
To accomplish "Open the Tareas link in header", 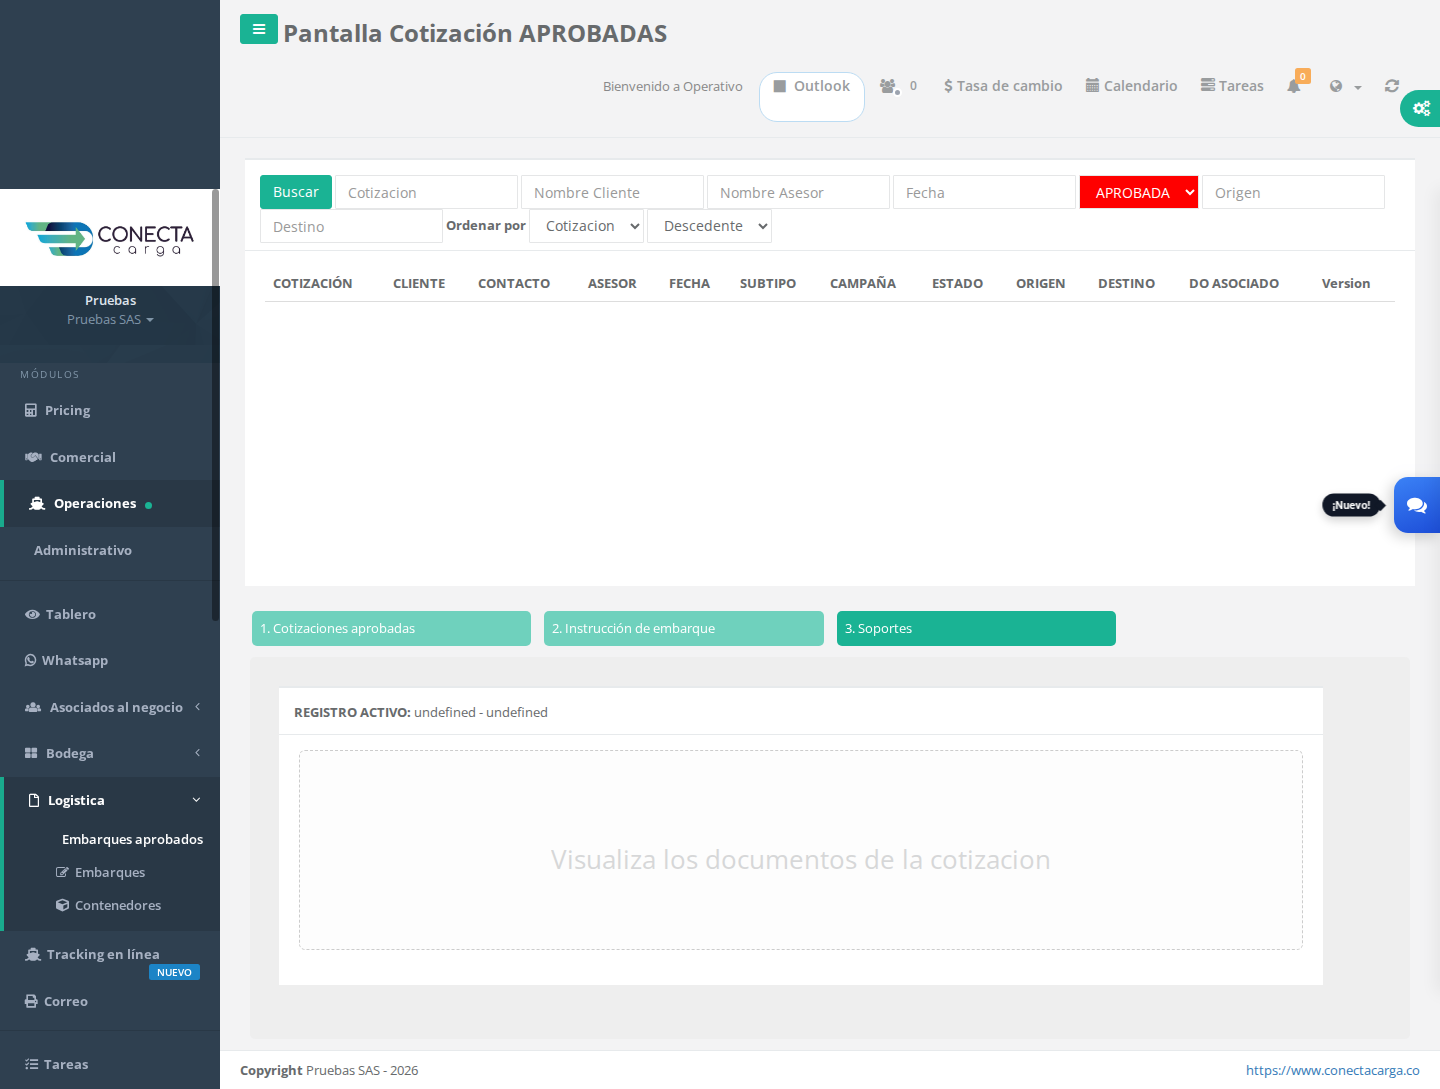I will (1232, 86).
